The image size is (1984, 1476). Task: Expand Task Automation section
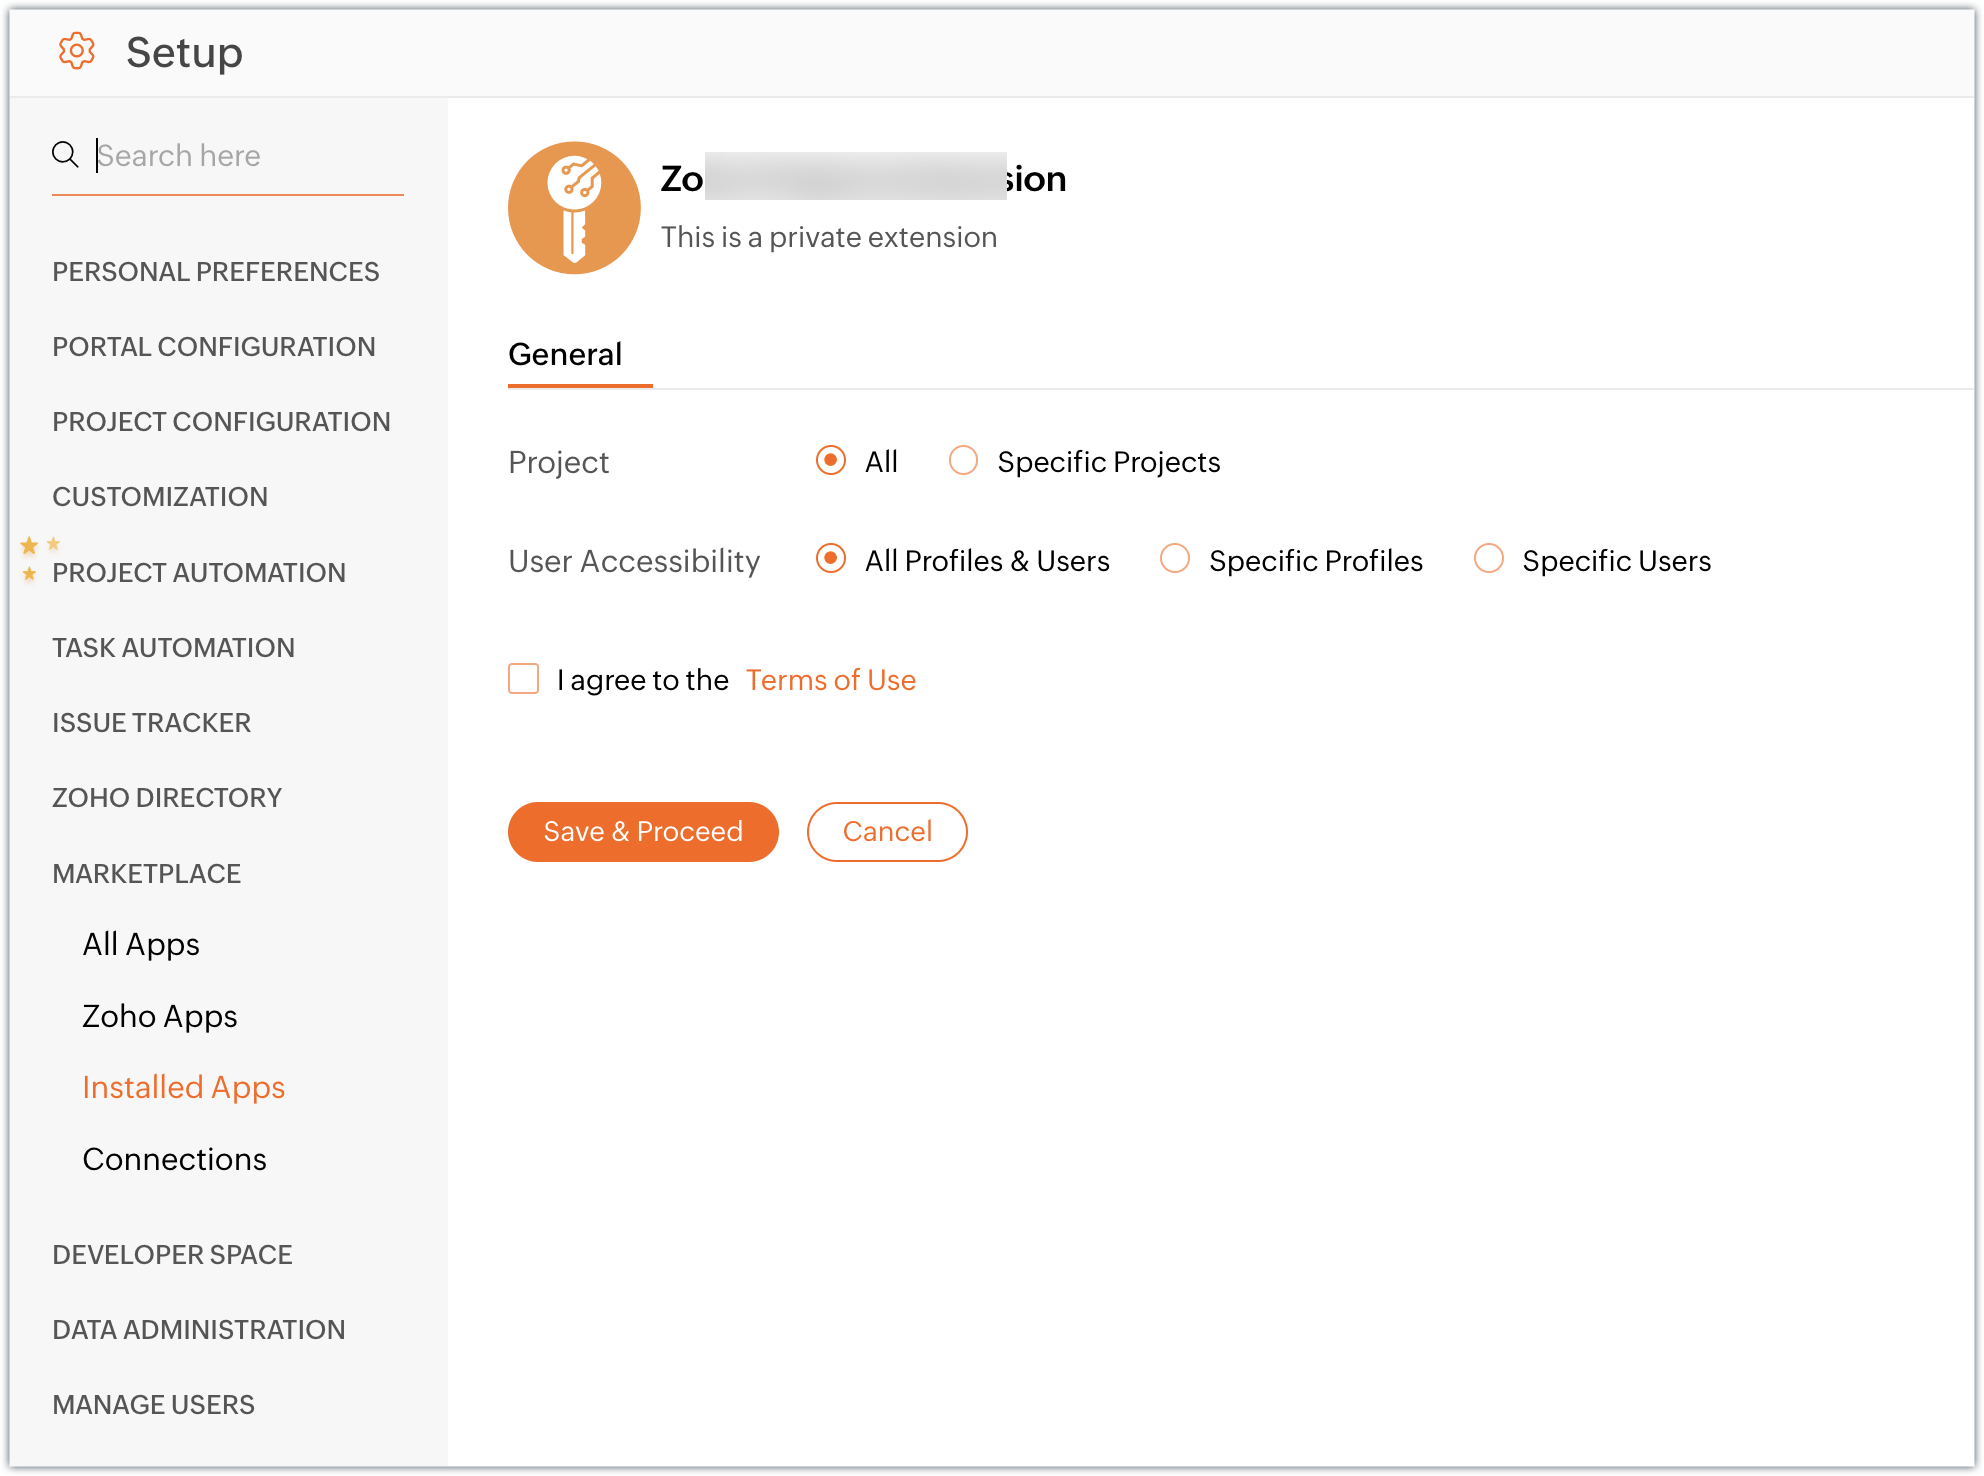(x=173, y=648)
